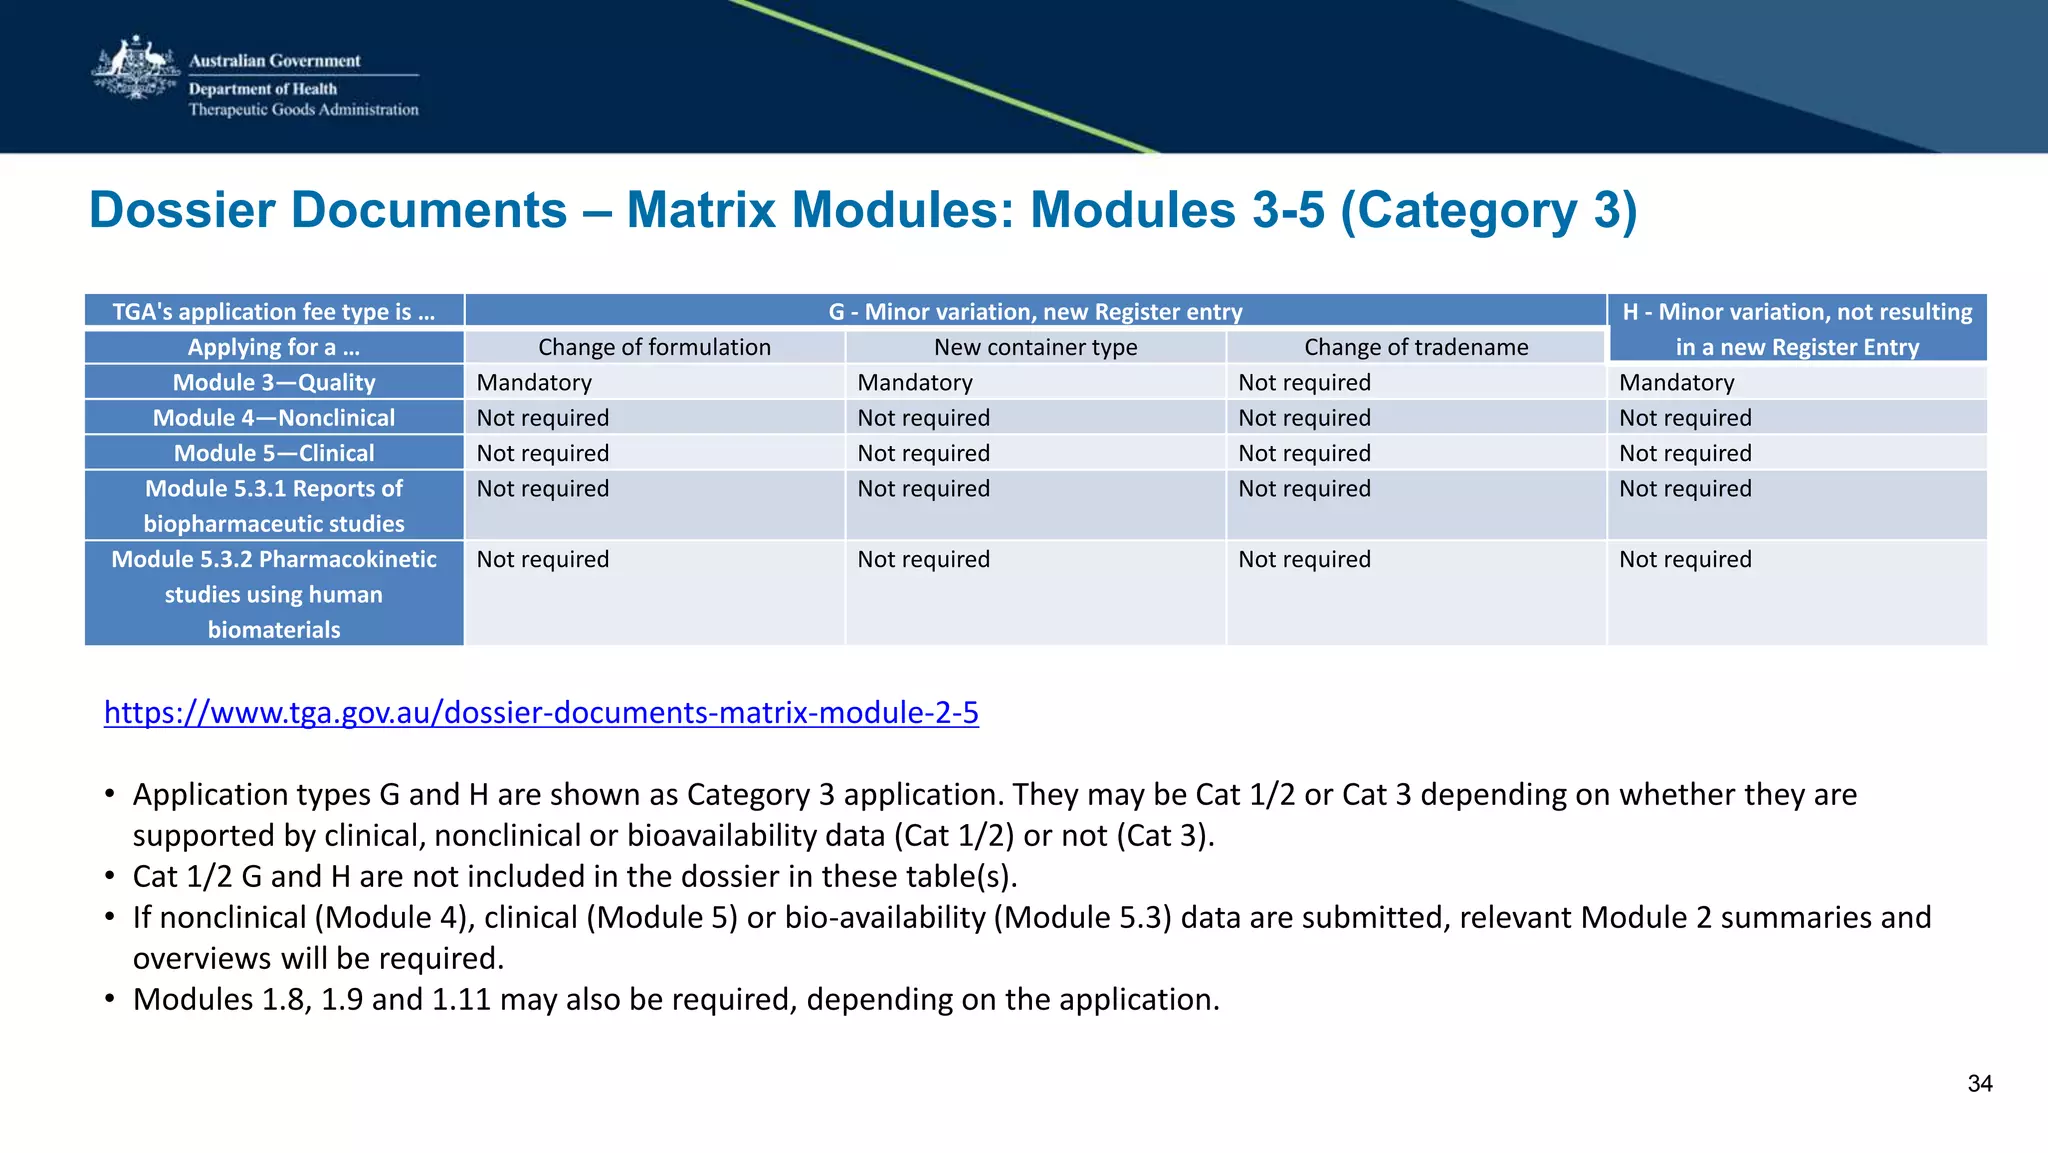Click Module 5.3.1 cell under Change of tradename

click(x=1416, y=505)
